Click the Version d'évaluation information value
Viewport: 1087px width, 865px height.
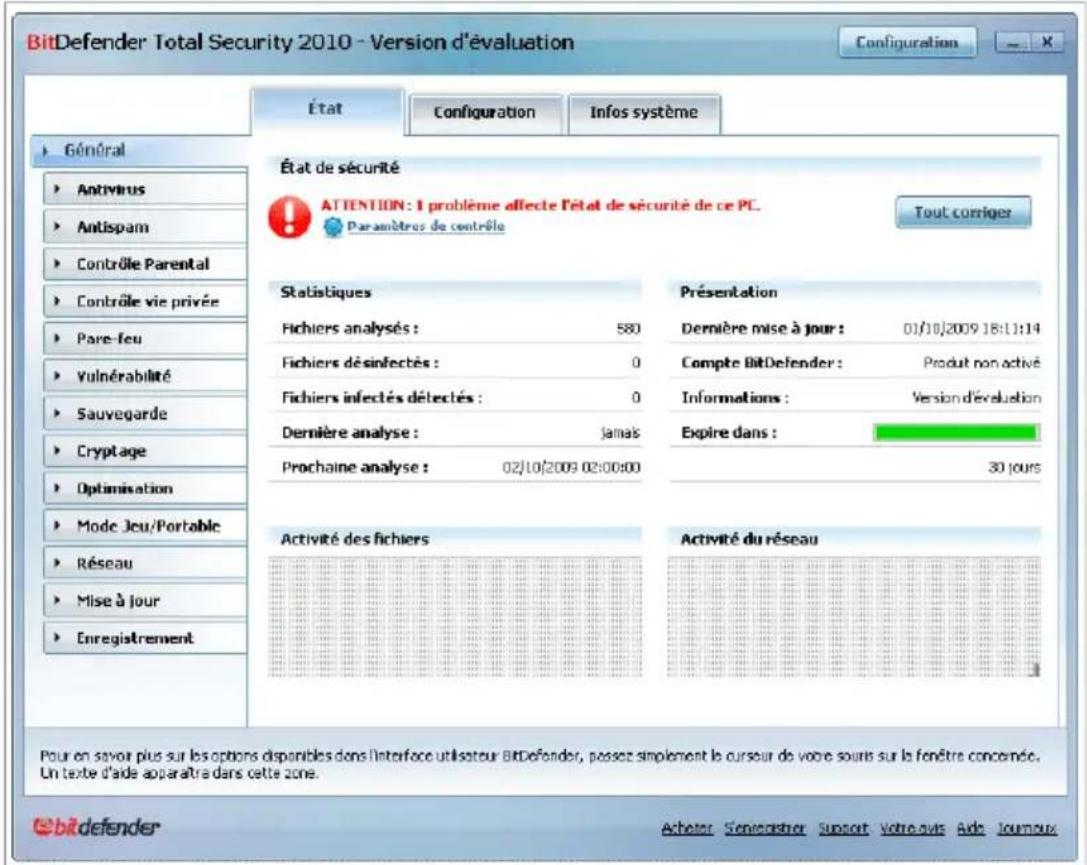click(x=976, y=398)
